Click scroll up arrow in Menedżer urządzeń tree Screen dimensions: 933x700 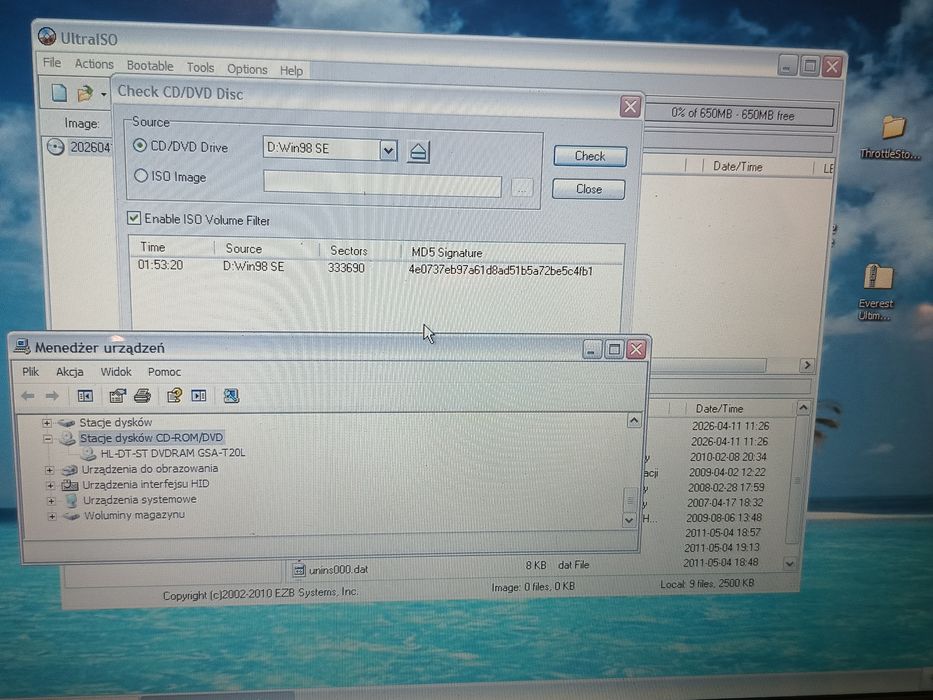tap(634, 421)
